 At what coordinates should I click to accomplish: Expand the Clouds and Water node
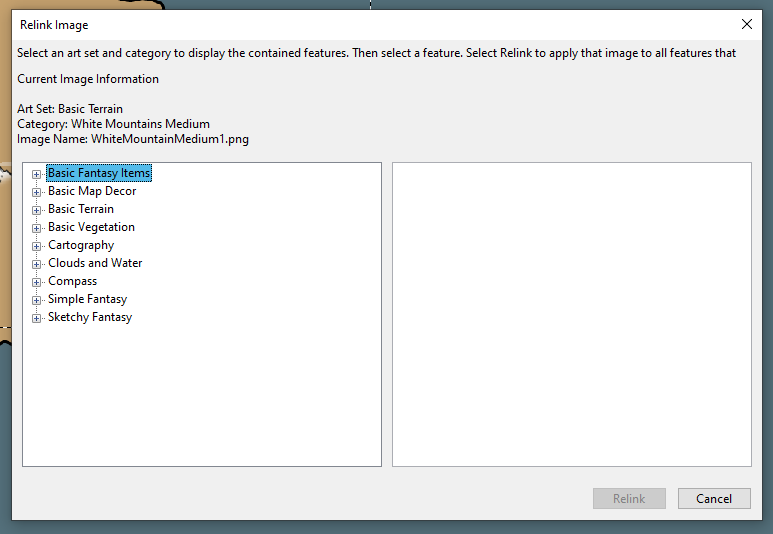(x=37, y=264)
